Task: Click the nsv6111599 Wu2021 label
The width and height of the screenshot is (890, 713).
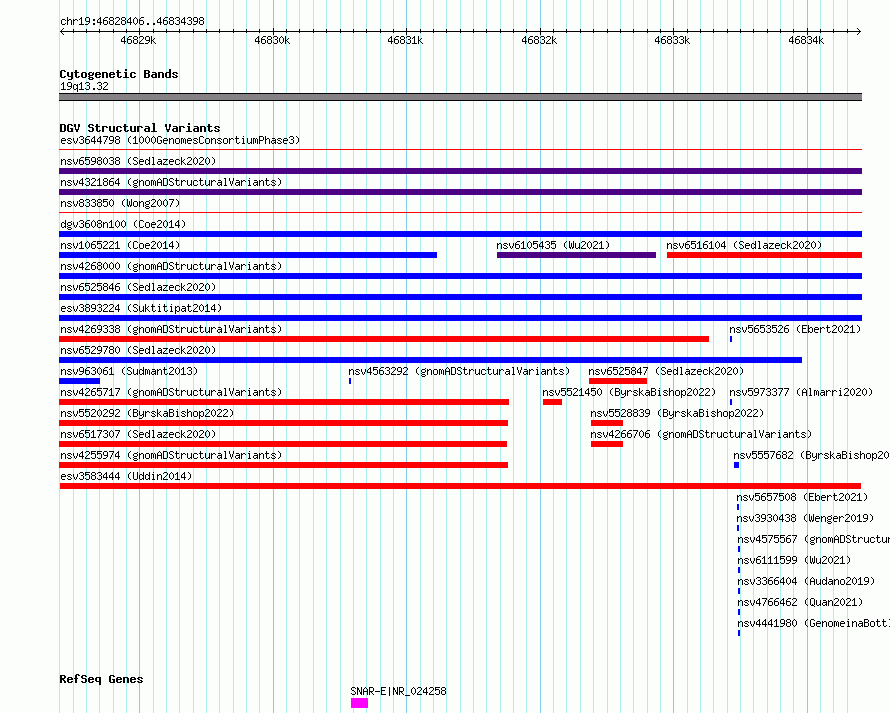Action: pos(794,560)
